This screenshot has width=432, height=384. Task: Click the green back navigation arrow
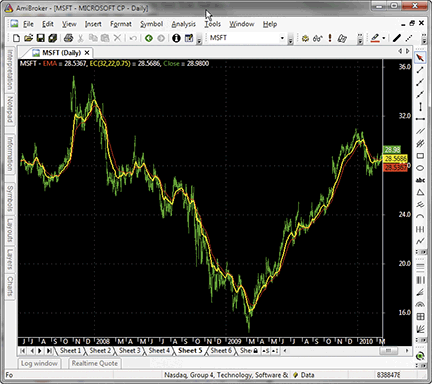149,38
